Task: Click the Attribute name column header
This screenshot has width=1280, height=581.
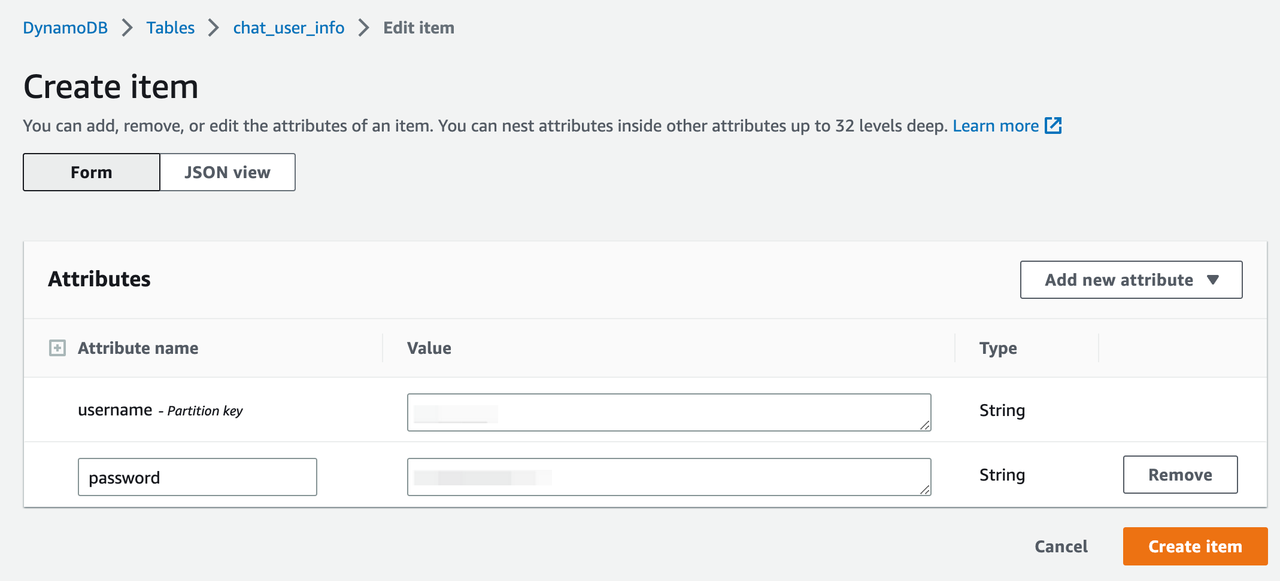Action: [138, 348]
